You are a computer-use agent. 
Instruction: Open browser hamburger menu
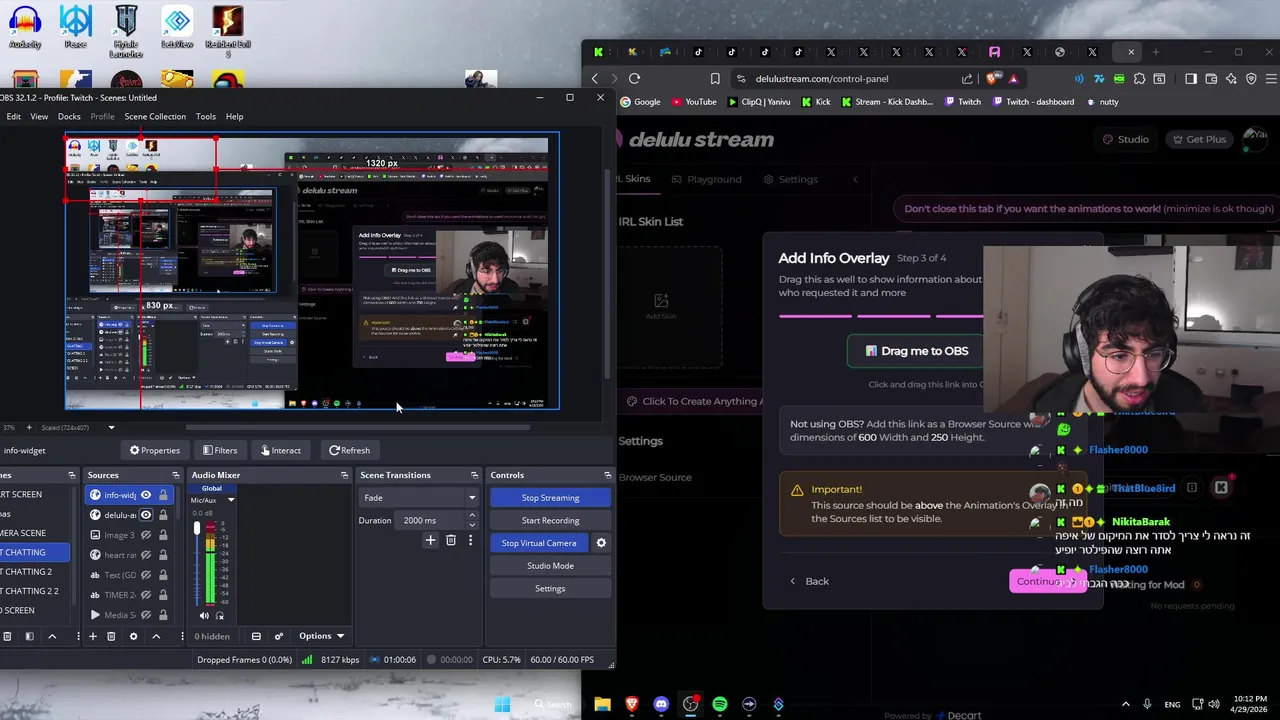click(1269, 79)
